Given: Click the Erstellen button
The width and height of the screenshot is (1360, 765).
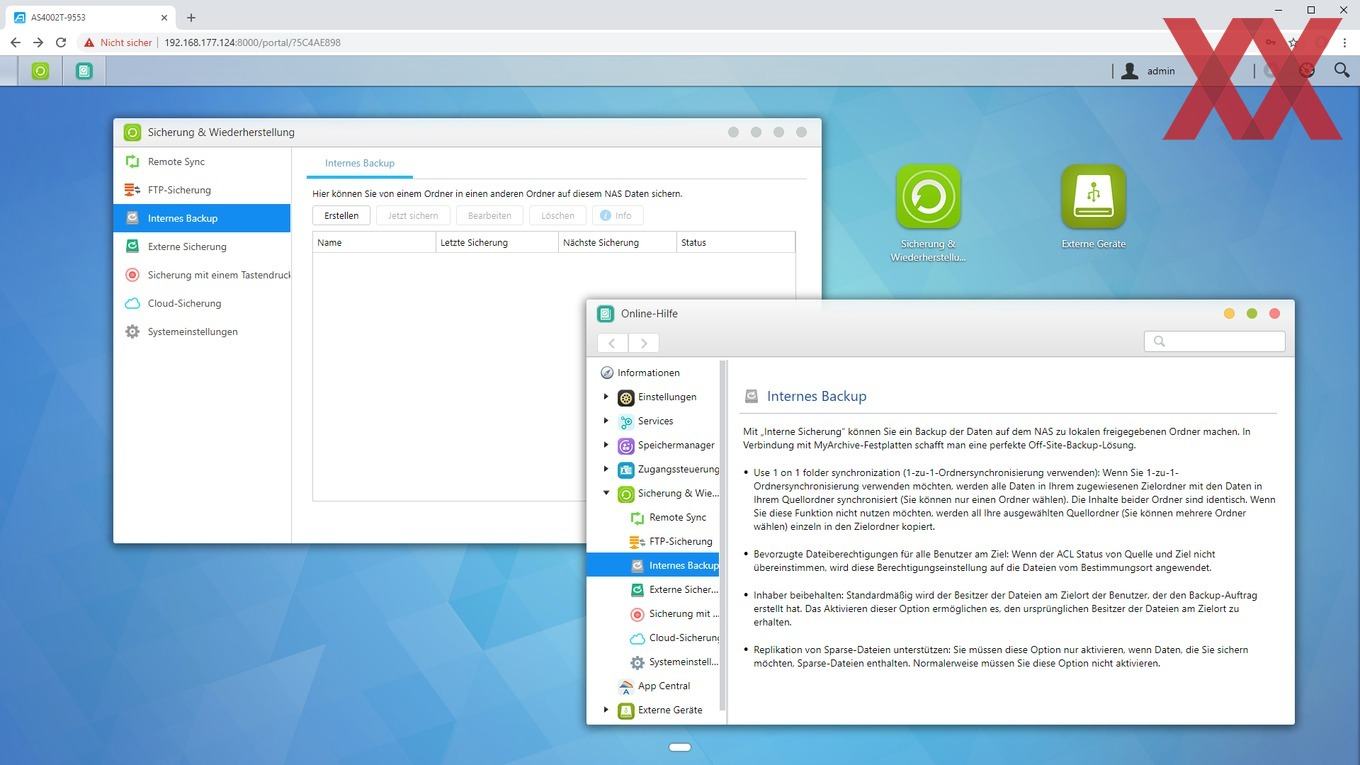Looking at the screenshot, I should 341,215.
